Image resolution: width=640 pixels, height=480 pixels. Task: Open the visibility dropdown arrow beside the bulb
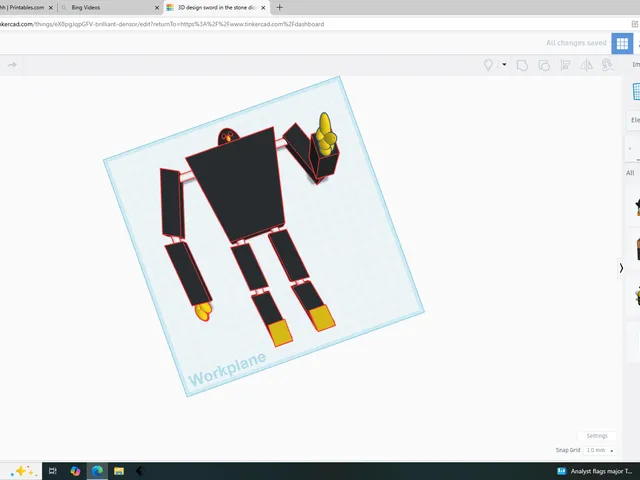pyautogui.click(x=504, y=64)
